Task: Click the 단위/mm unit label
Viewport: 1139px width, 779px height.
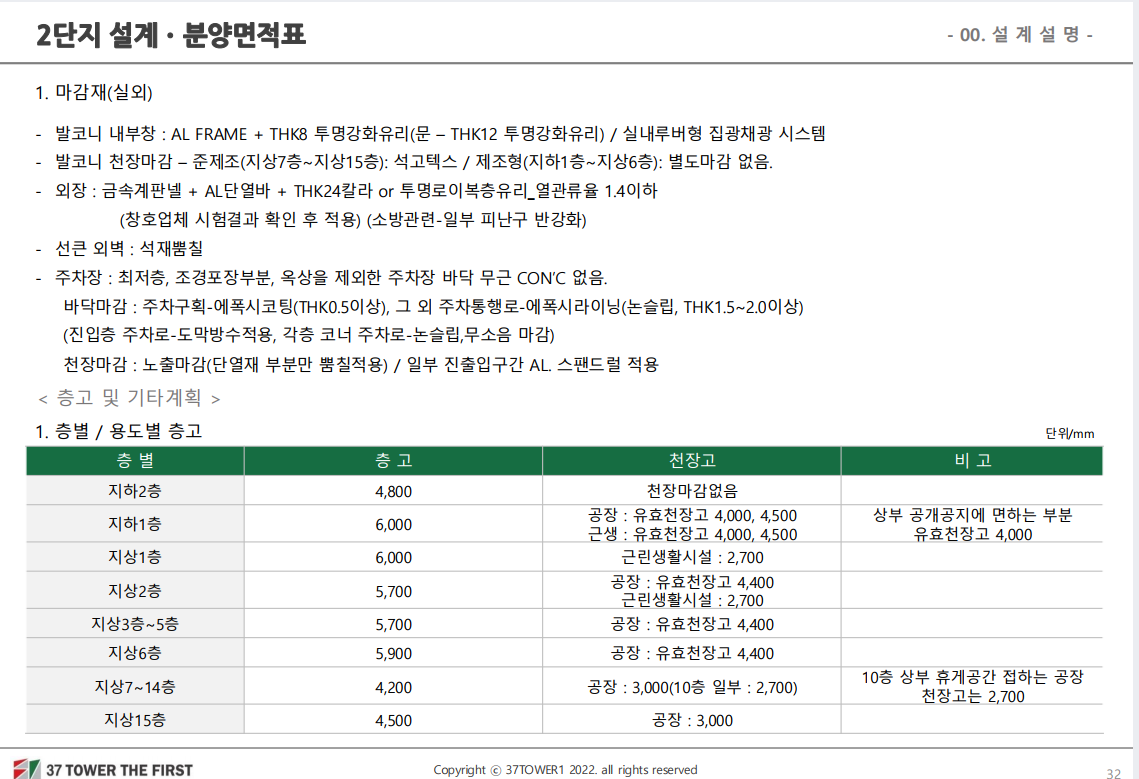Action: [x=1069, y=433]
